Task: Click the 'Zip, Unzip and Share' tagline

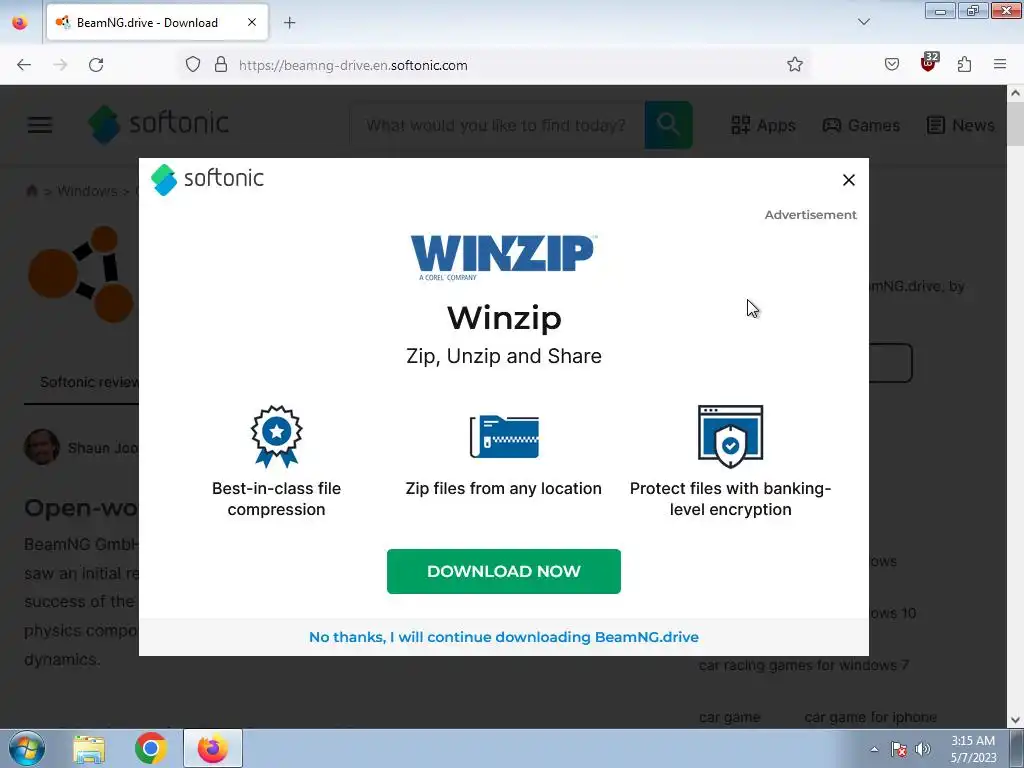Action: 504,357
